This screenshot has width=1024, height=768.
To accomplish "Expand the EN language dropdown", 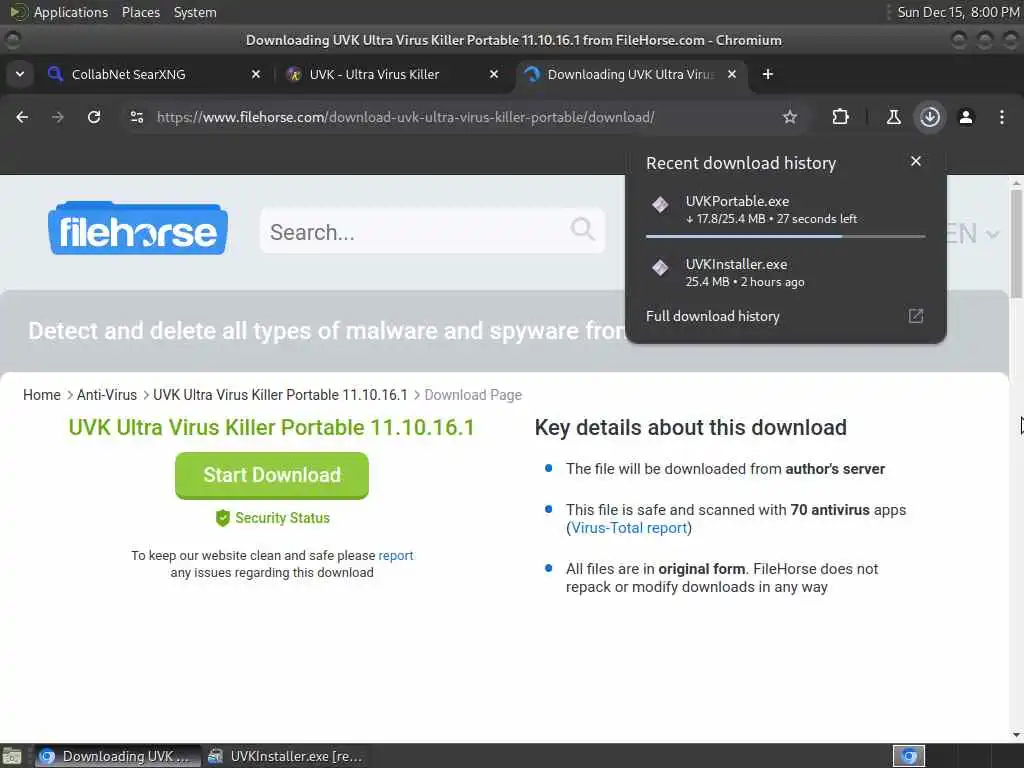I will pyautogui.click(x=973, y=233).
